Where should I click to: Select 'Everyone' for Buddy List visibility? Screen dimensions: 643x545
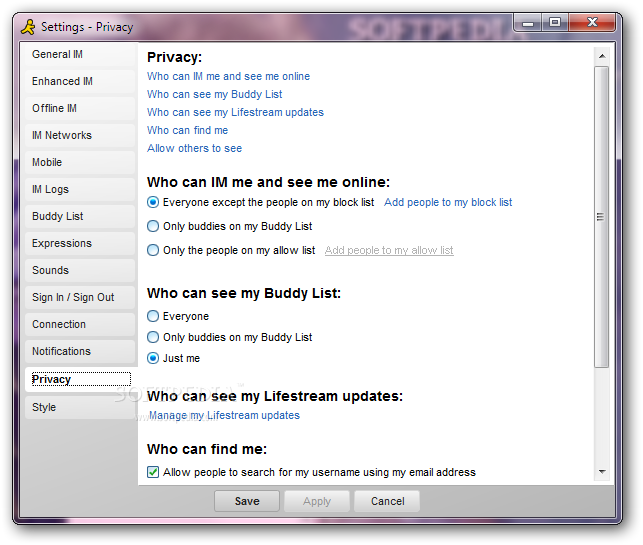coord(153,316)
